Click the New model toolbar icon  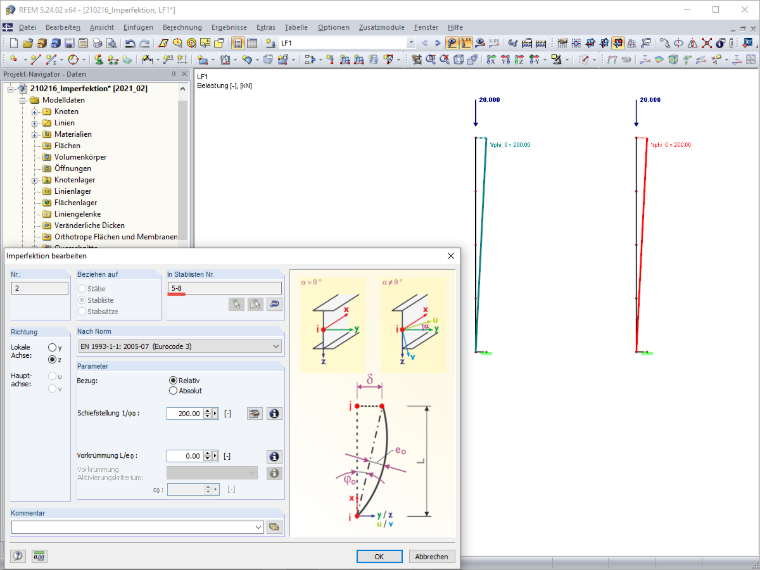click(14, 43)
